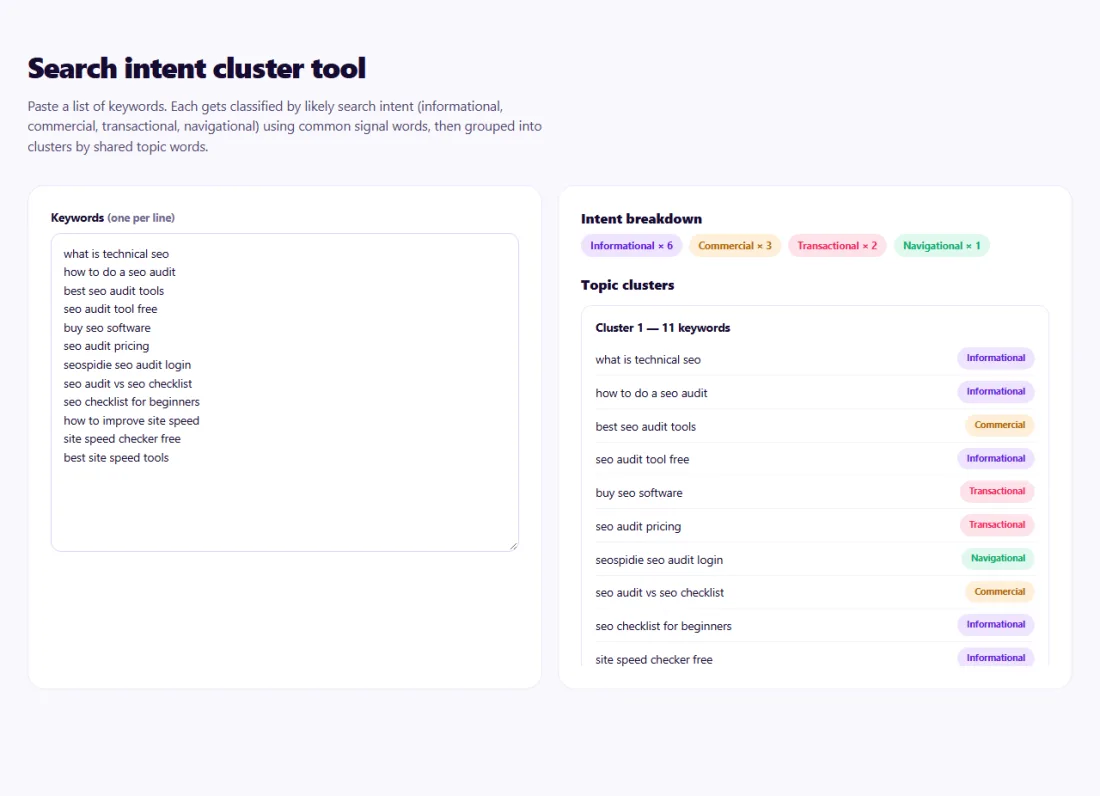This screenshot has width=1100, height=796.
Task: Click 'seo audit tool free' cluster row
Action: (814, 459)
